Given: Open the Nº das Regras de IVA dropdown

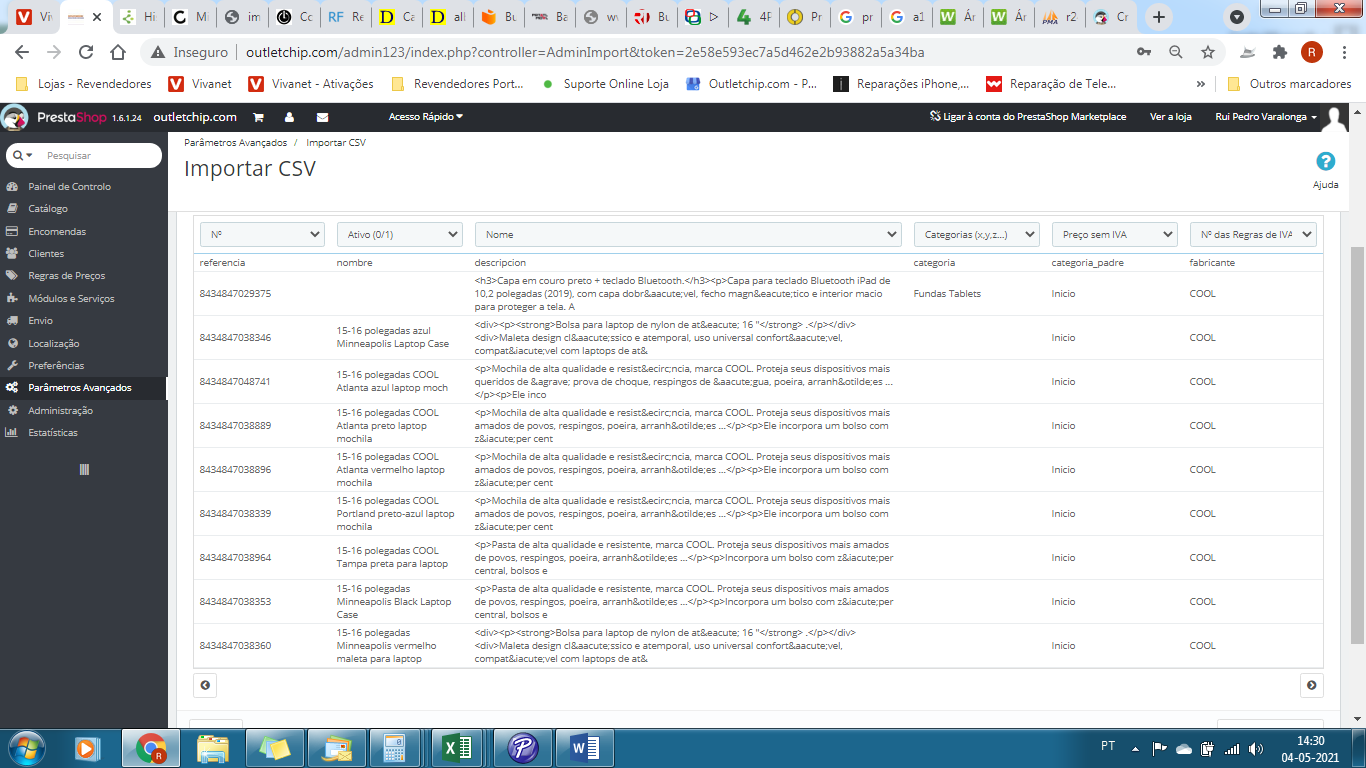Looking at the screenshot, I should click(1253, 234).
